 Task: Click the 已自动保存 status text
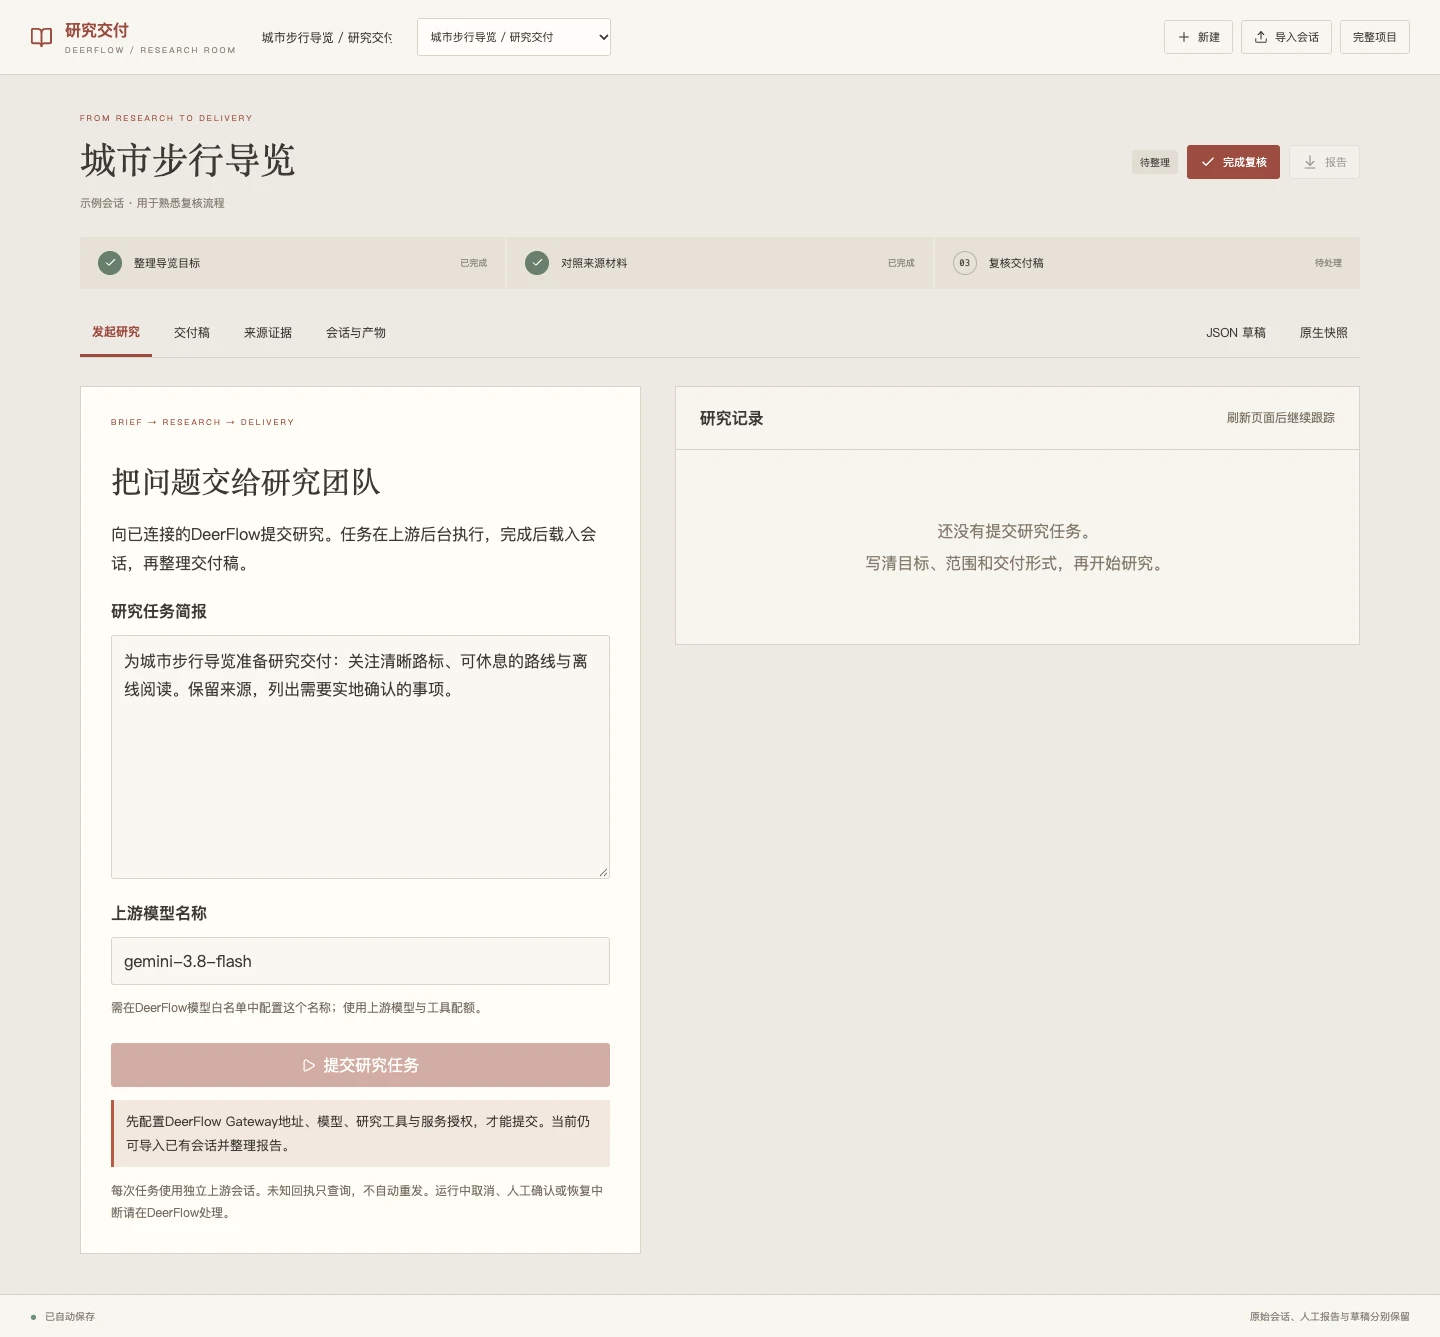point(70,1317)
